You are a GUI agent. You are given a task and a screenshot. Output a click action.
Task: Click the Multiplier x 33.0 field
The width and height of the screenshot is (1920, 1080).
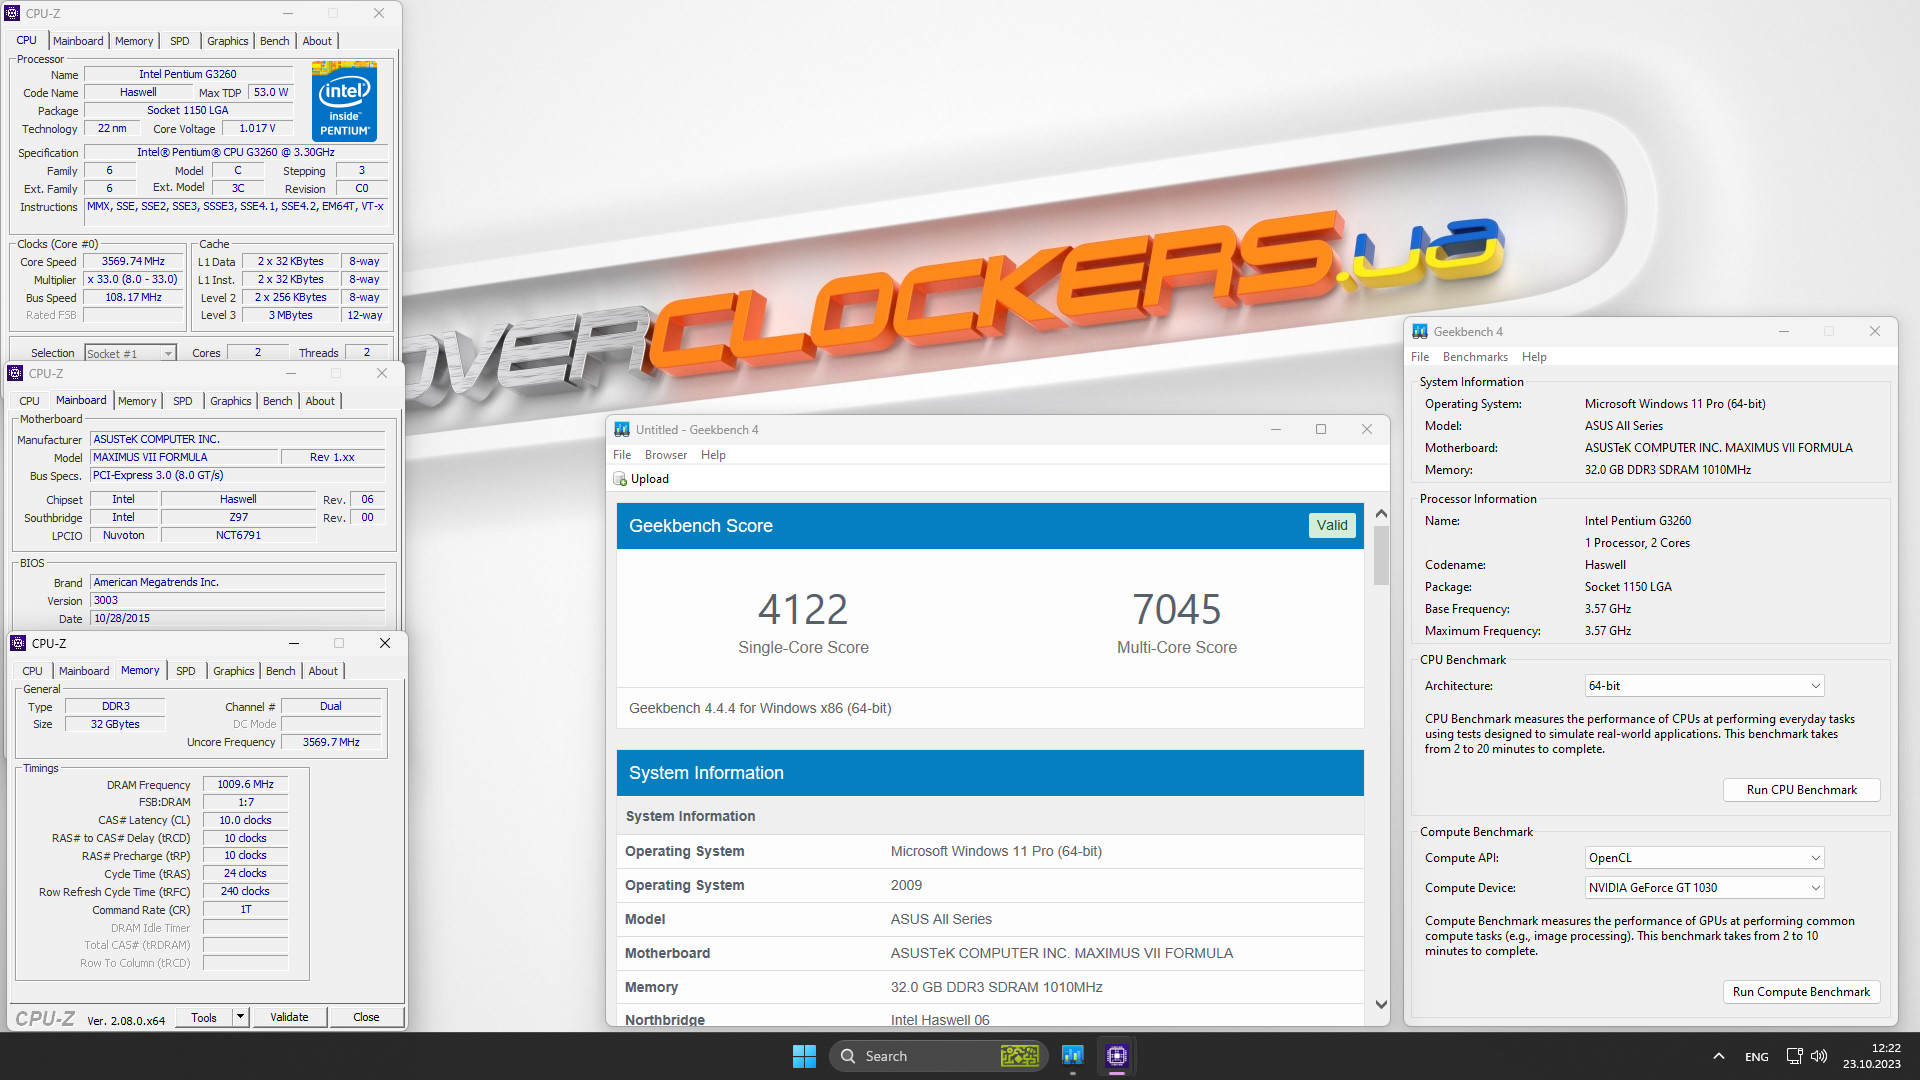click(x=133, y=279)
